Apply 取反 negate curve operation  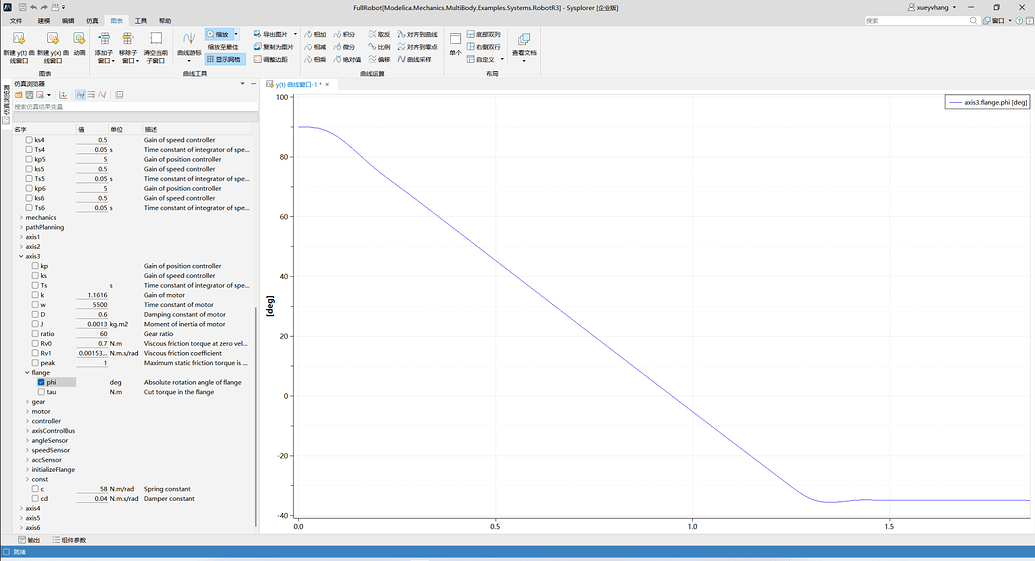point(380,34)
